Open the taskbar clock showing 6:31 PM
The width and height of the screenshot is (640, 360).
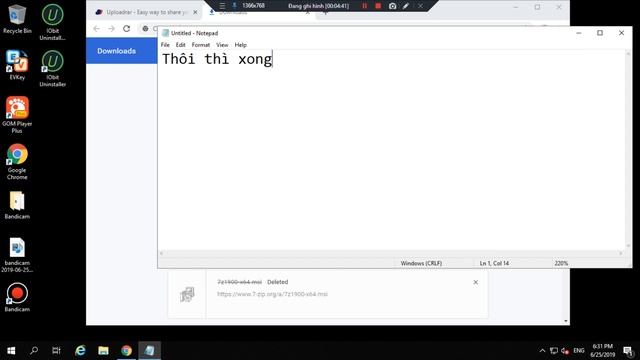602,351
